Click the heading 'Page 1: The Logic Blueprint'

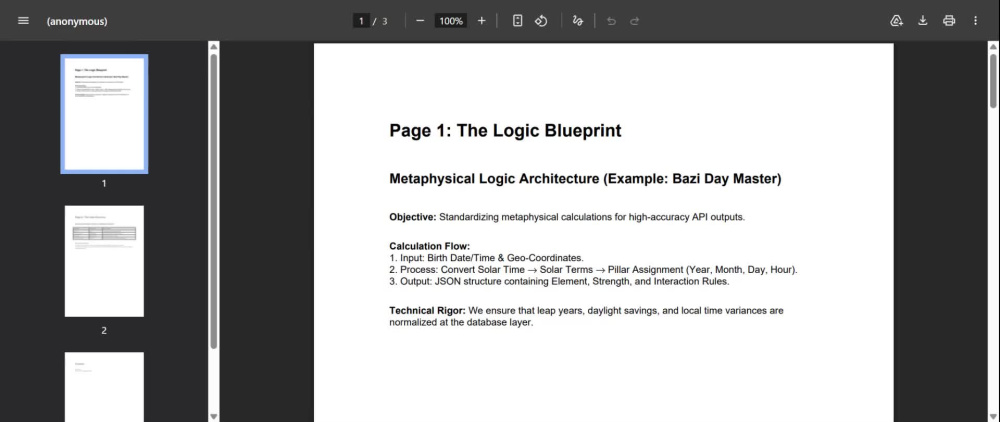coord(505,131)
